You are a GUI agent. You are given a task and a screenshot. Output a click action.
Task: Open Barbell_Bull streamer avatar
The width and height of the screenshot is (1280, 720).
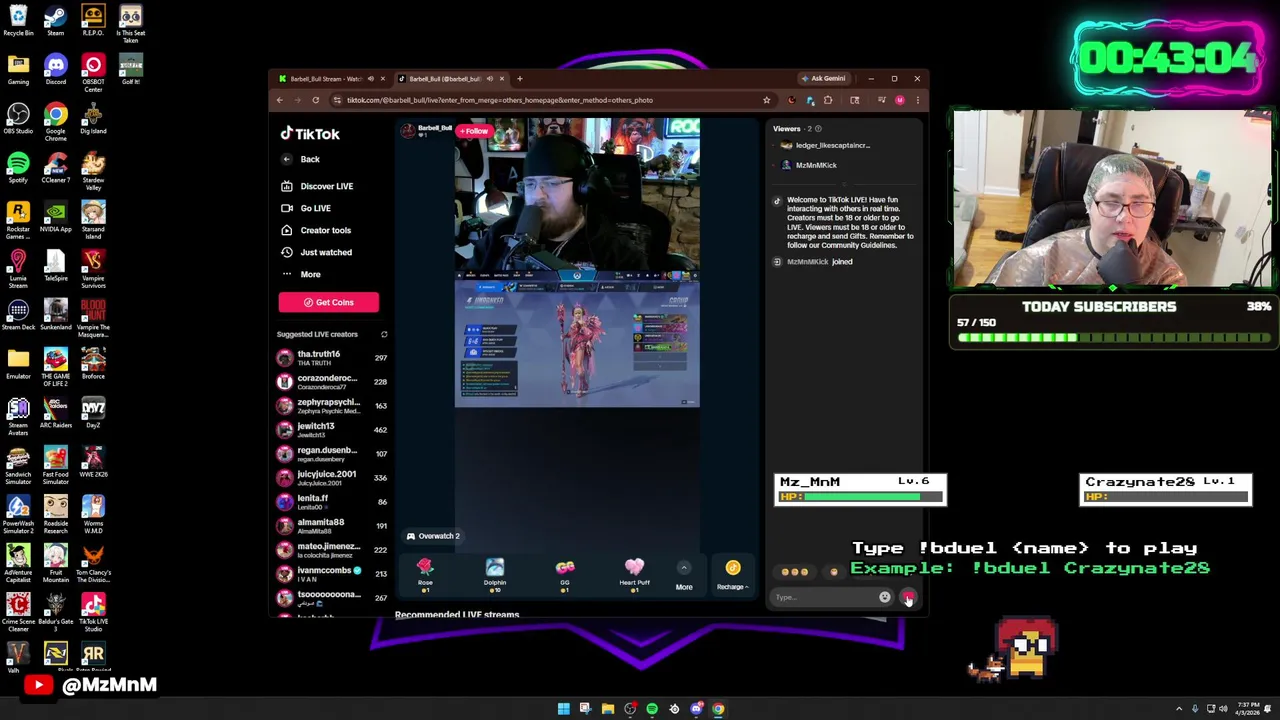[x=408, y=131]
